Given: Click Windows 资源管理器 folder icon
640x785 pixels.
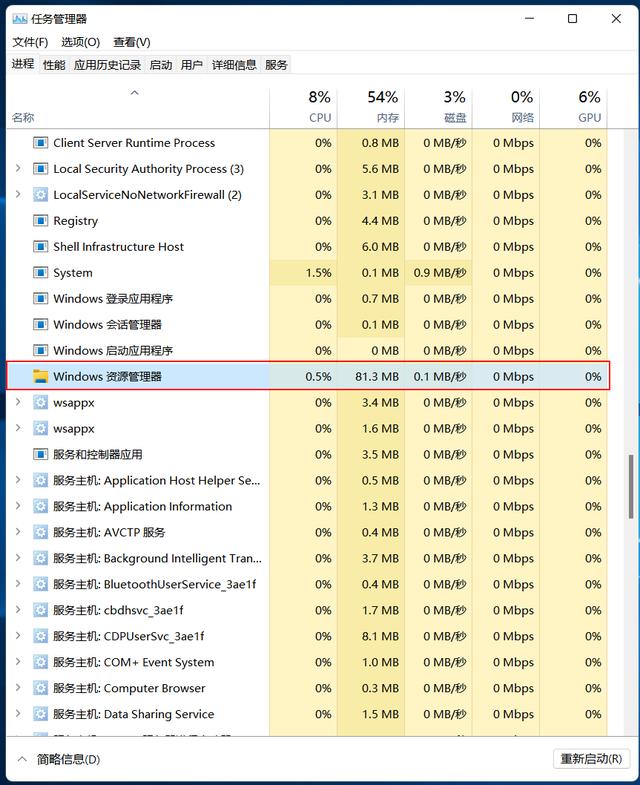Looking at the screenshot, I should [x=40, y=376].
